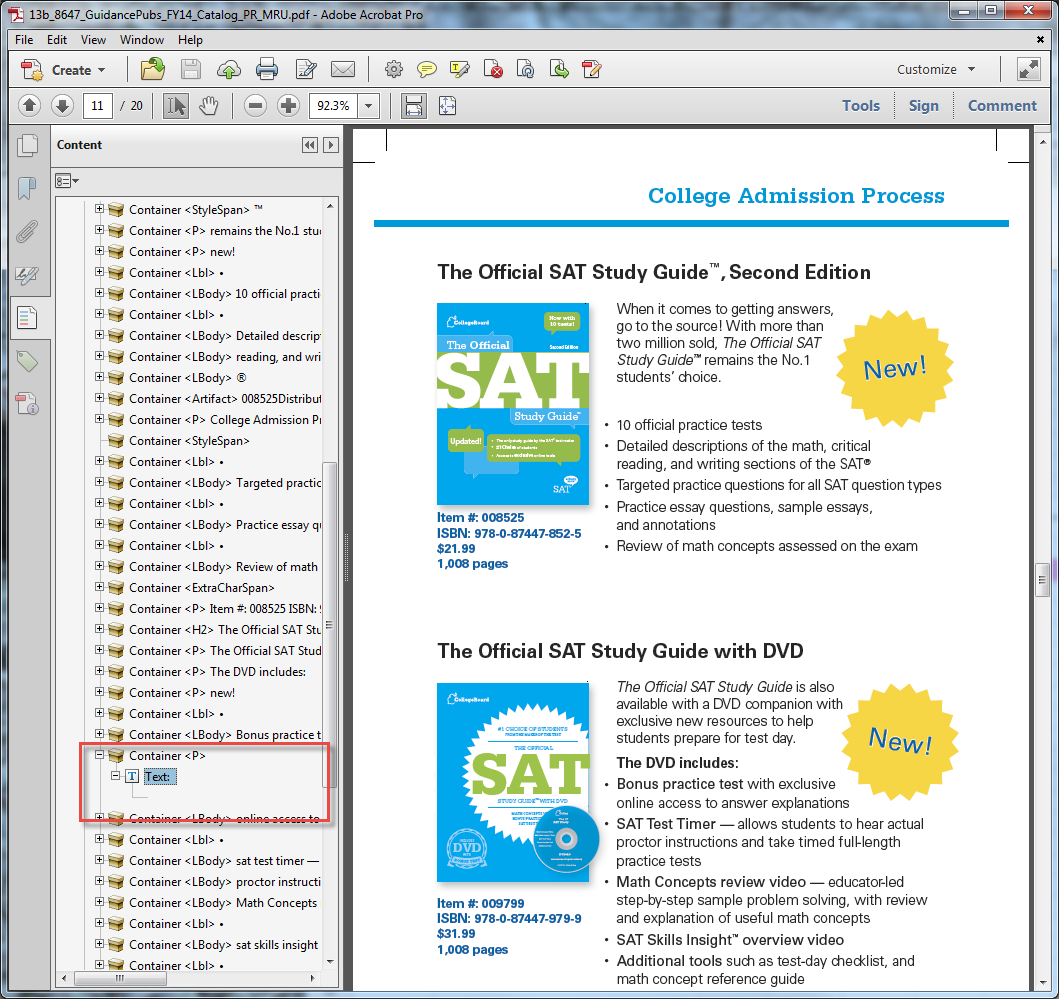Click the Print file icon
This screenshot has height=999, width=1059.
click(267, 69)
